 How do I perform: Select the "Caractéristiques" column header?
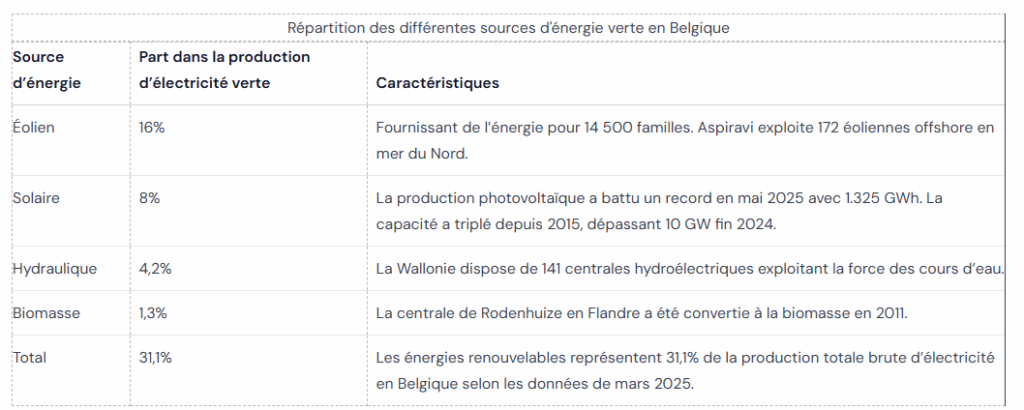[x=437, y=83]
